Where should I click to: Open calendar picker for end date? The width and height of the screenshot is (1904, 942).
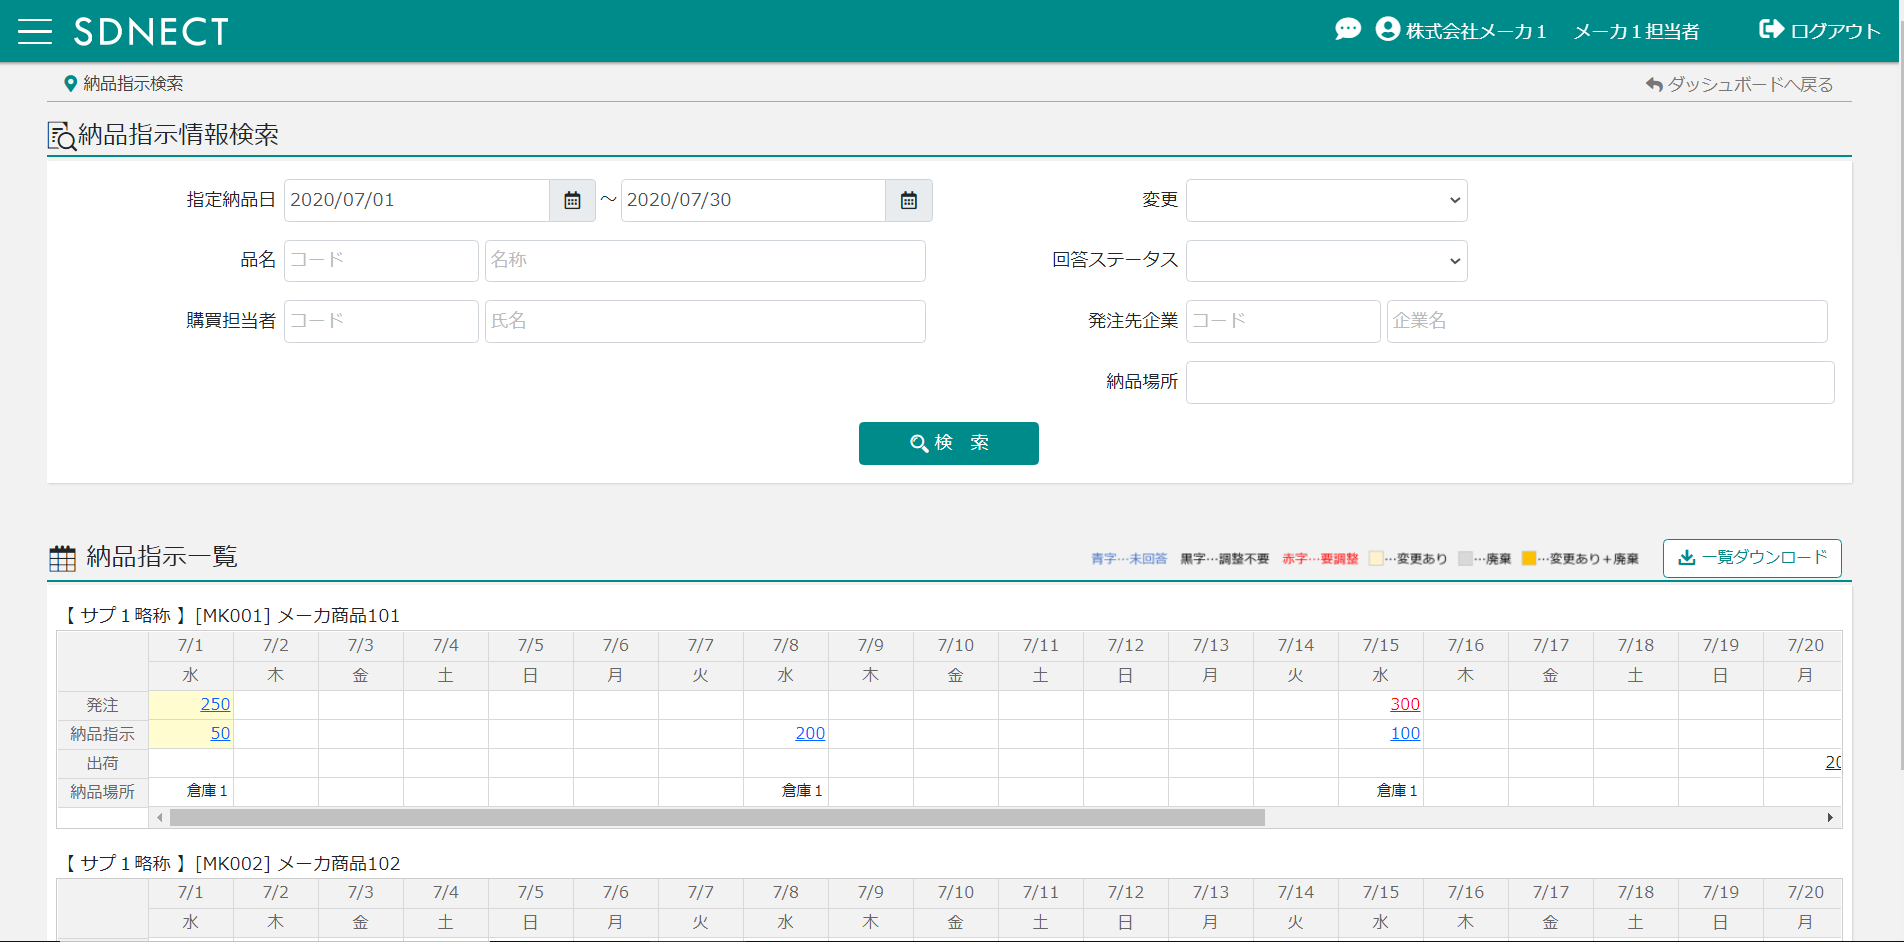(909, 200)
